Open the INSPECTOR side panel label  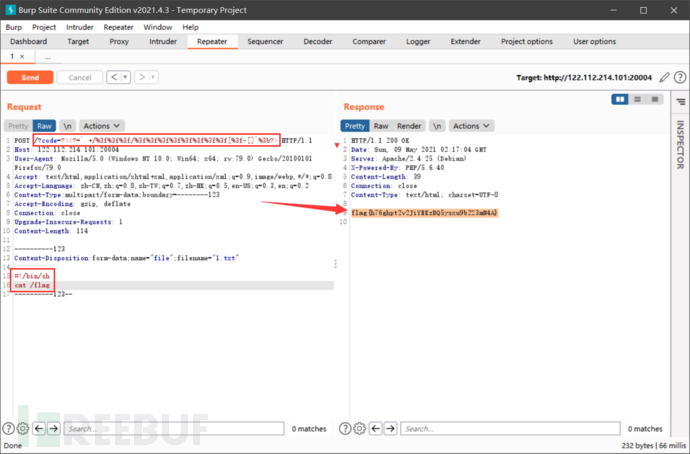[680, 145]
